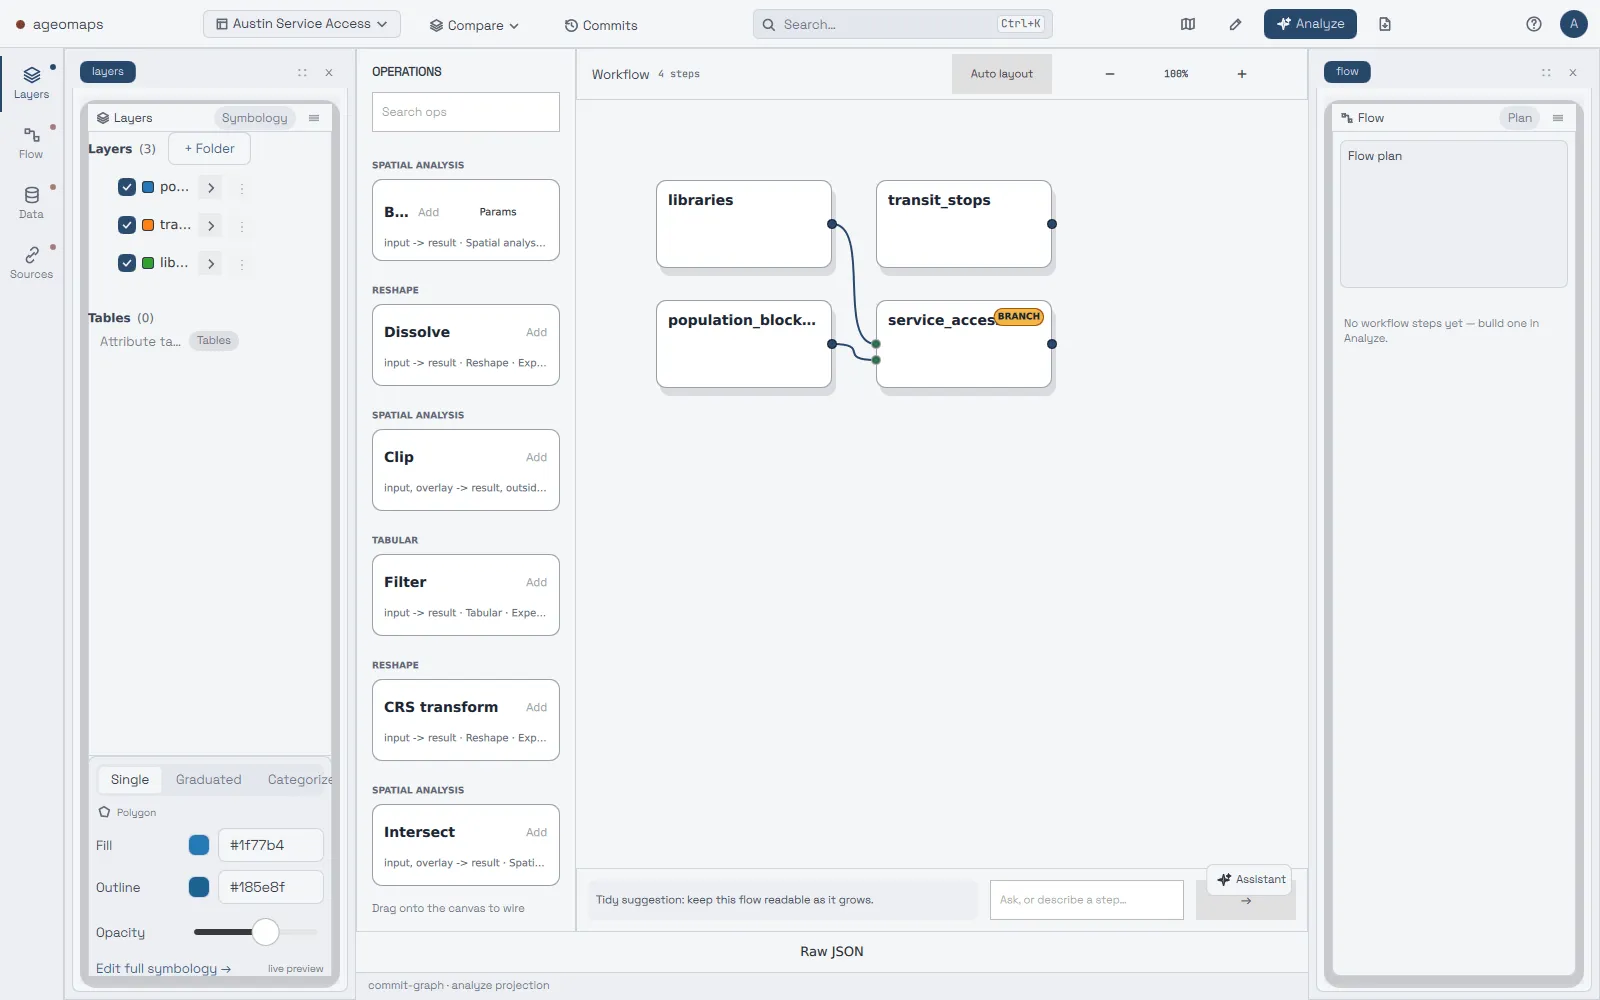Open the Flow panel hamburger menu
Image resolution: width=1600 pixels, height=1000 pixels.
pos(1558,118)
